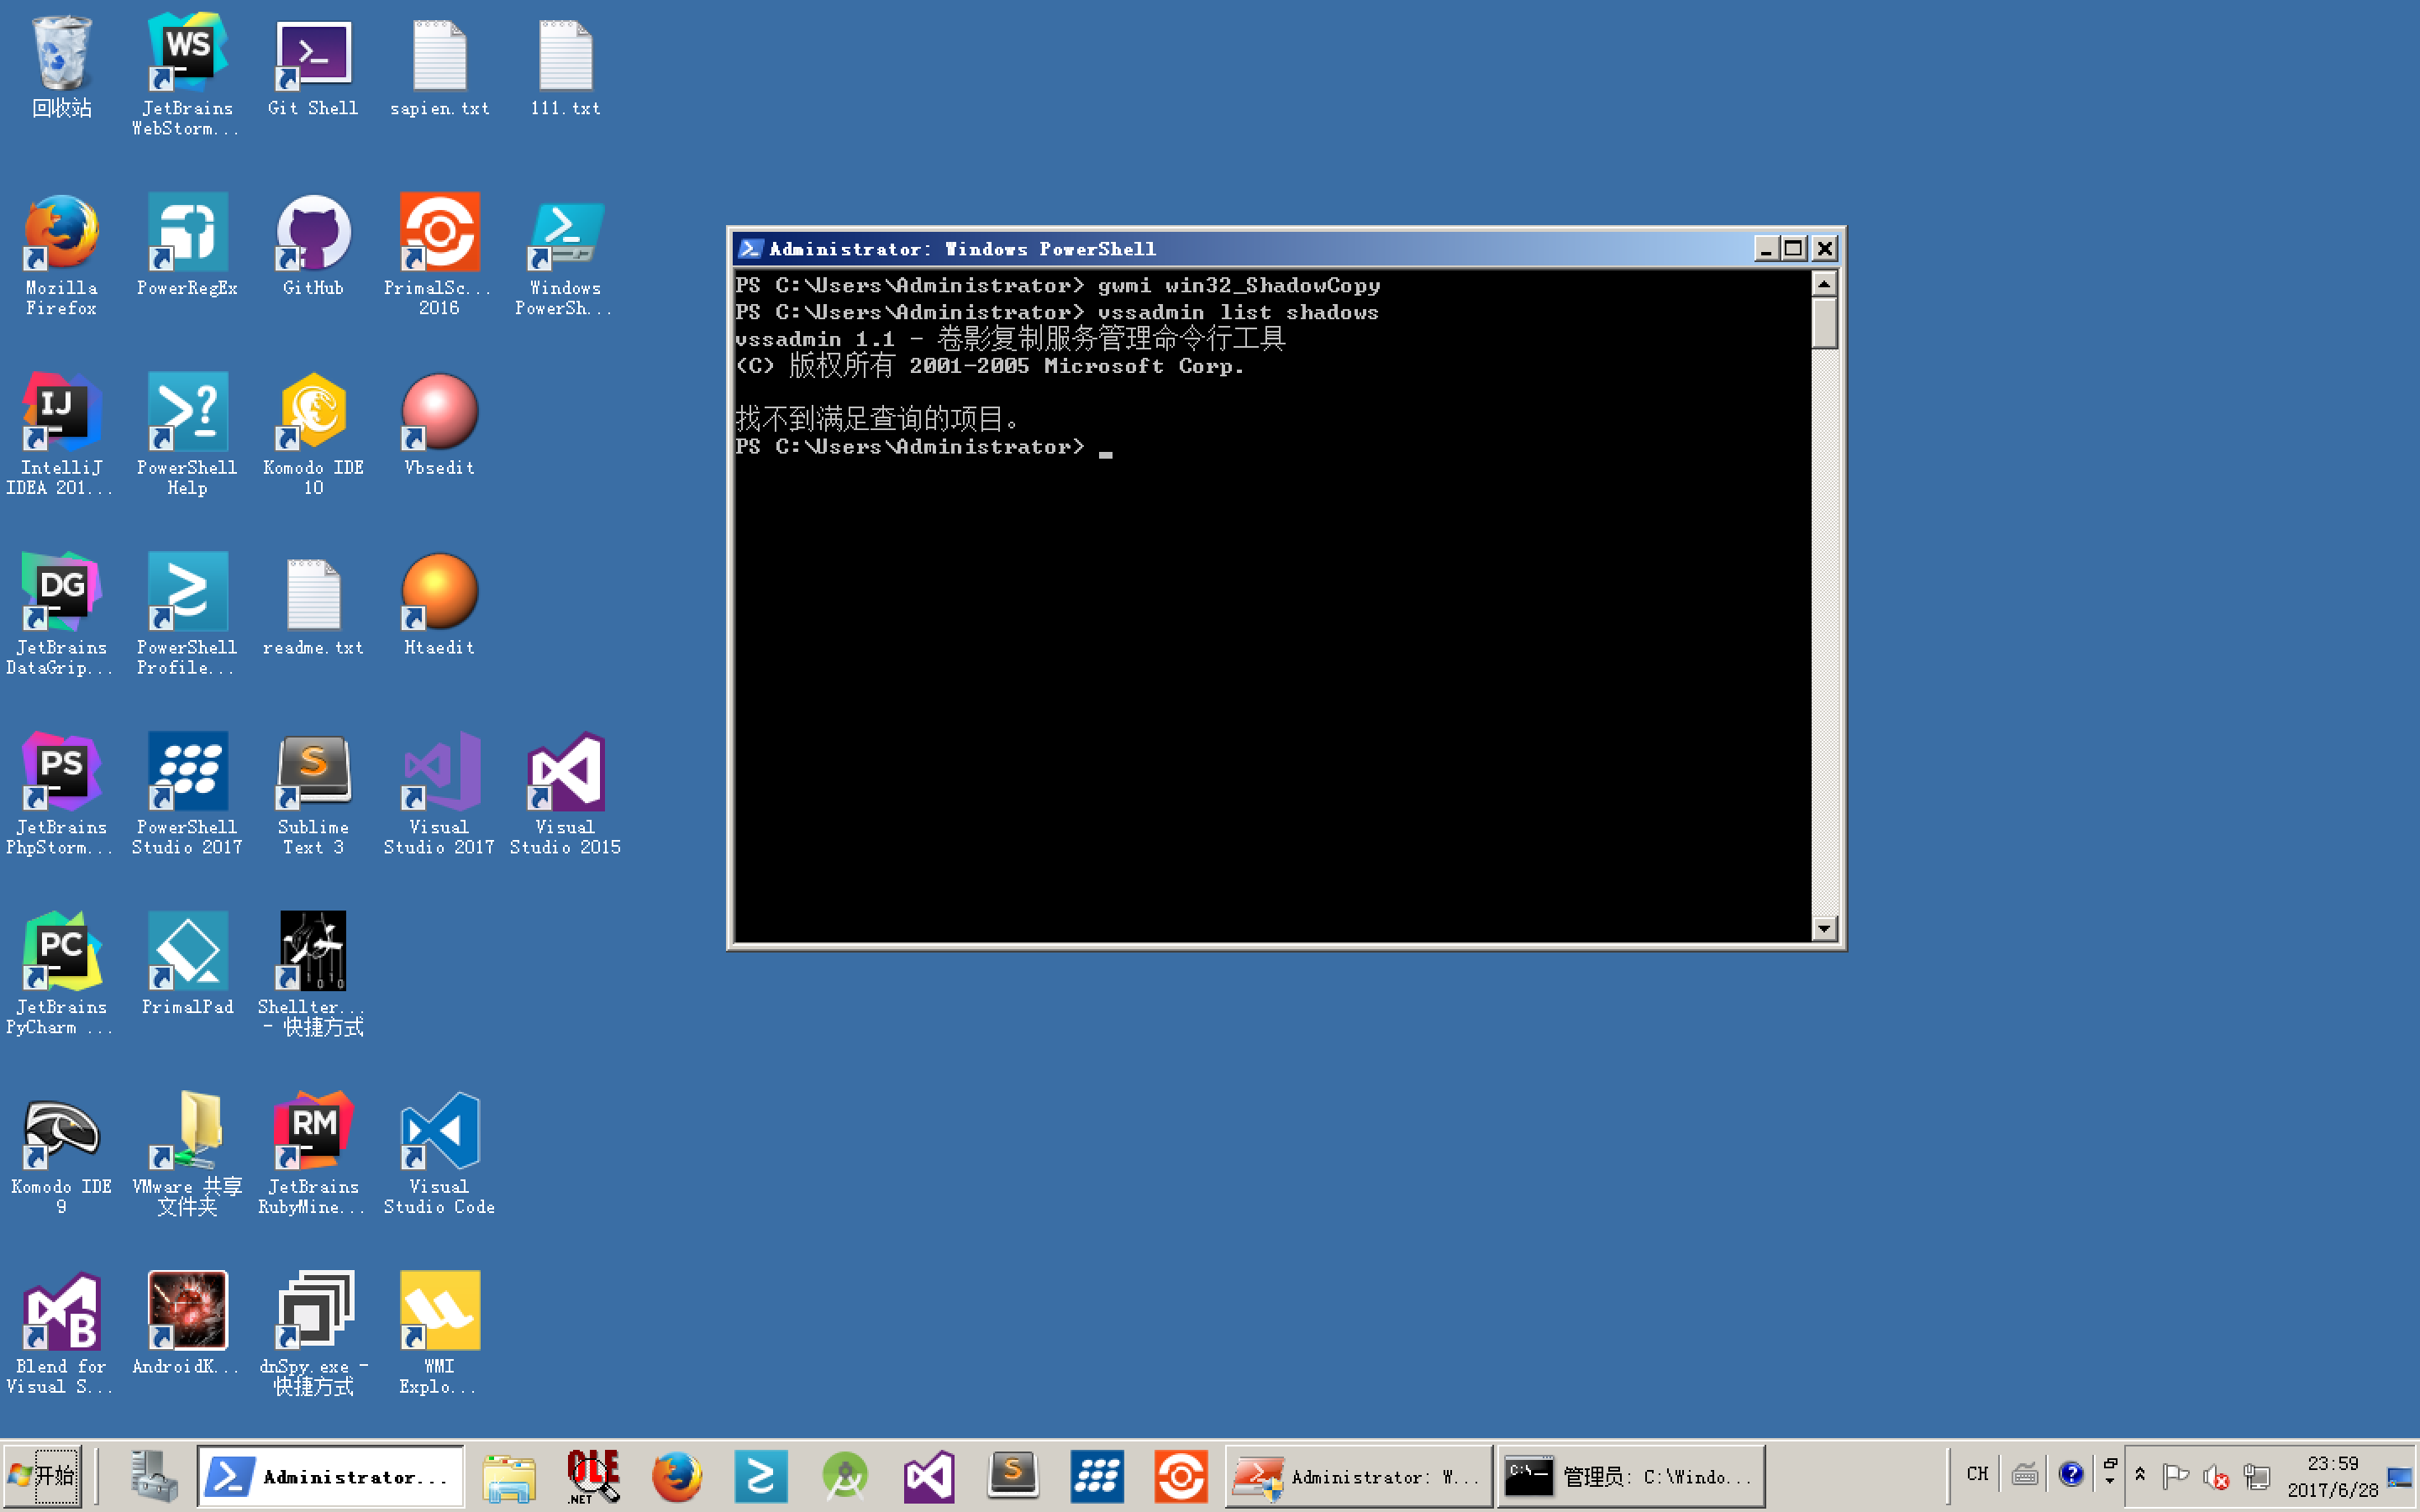Open Action Center flag tray icon
Image resolution: width=2420 pixels, height=1512 pixels.
point(2175,1476)
